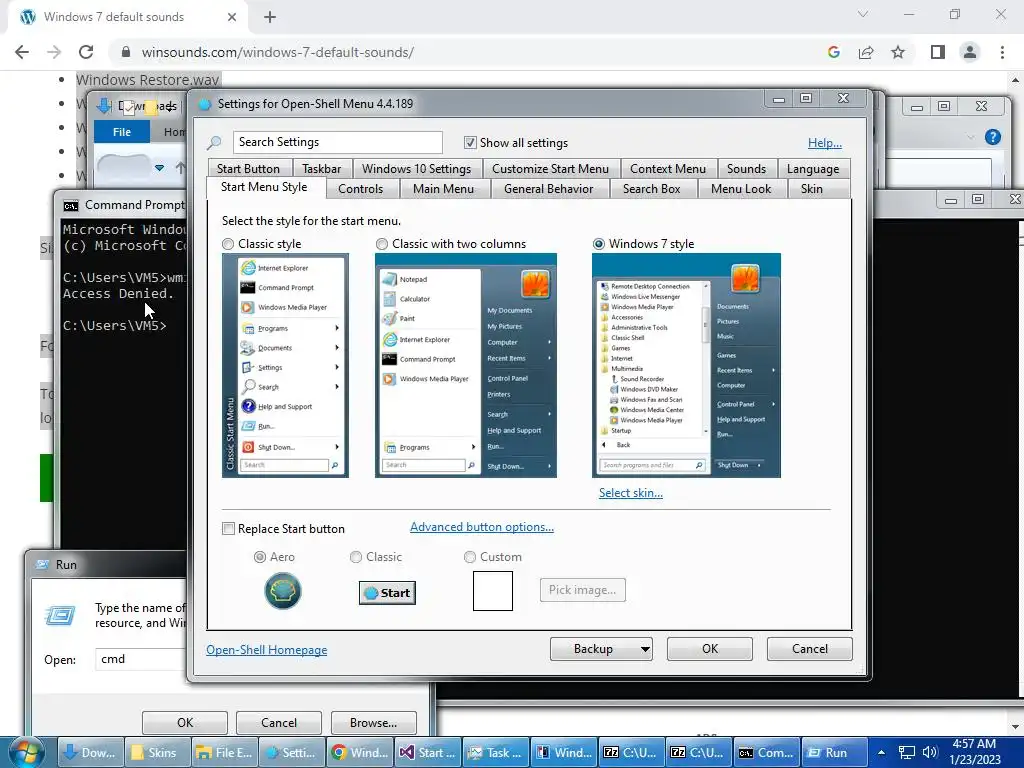Viewport: 1024px width, 768px height.
Task: Click the blue help question mark icon
Action: [993, 136]
